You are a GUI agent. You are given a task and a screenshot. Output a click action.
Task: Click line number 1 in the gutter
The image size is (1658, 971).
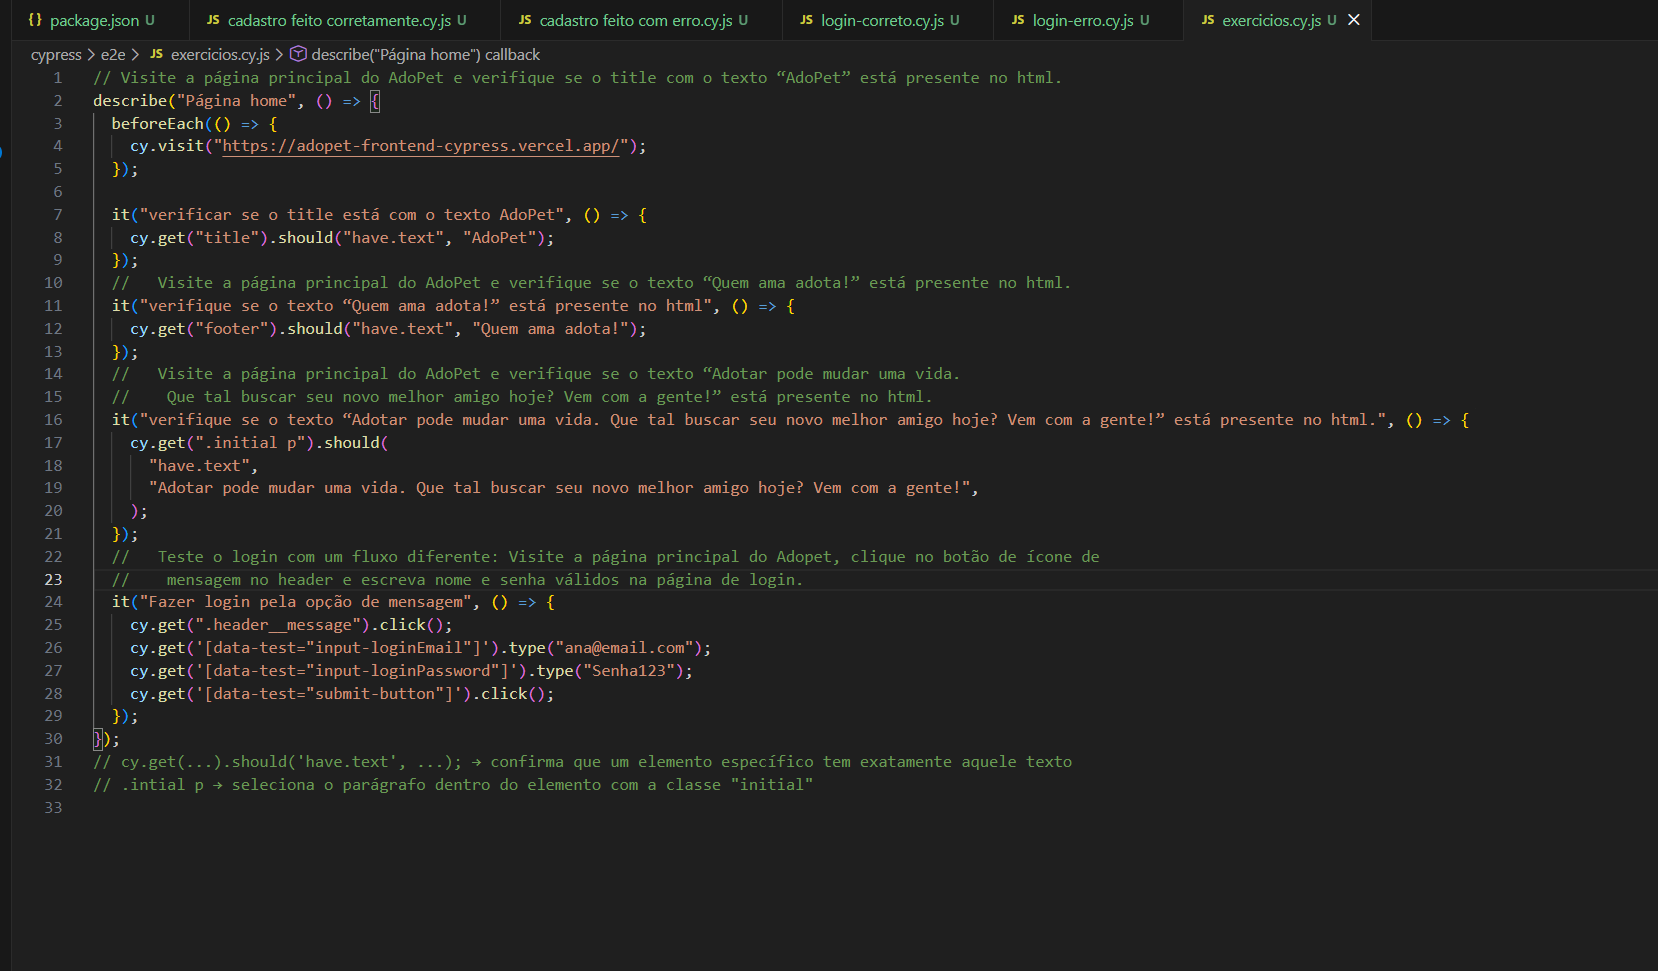point(57,78)
